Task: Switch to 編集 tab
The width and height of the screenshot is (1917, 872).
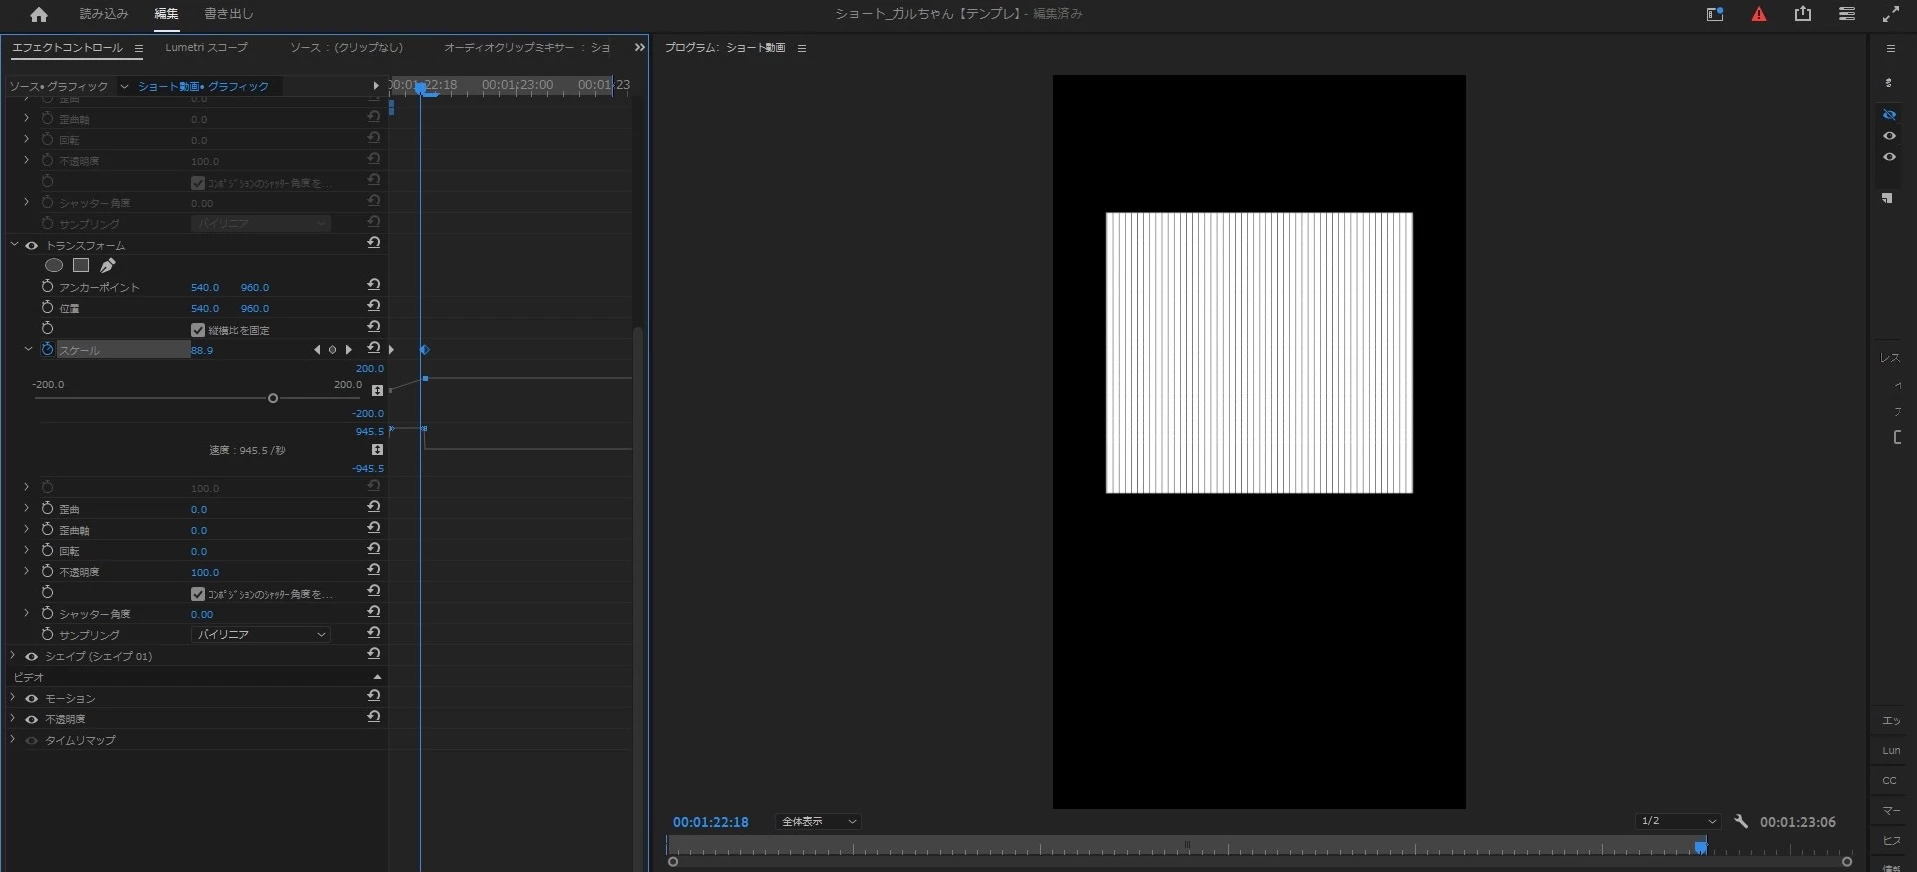Action: click(166, 14)
